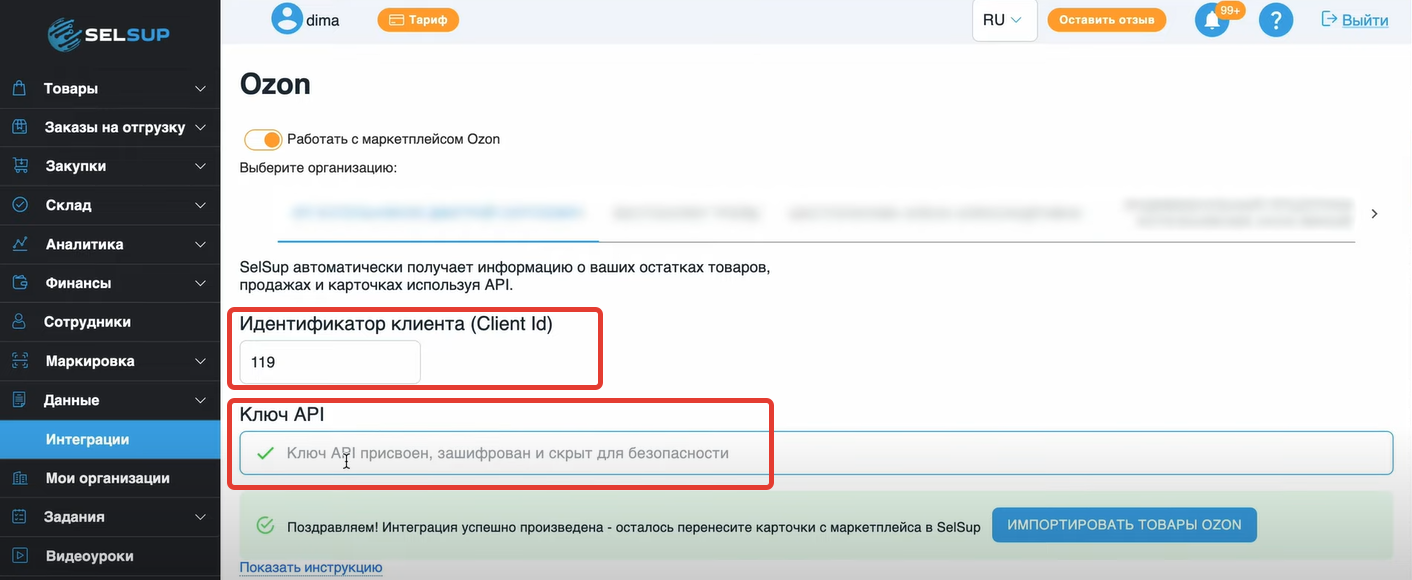
Task: Open Сотрудники menu item
Action: coord(110,322)
